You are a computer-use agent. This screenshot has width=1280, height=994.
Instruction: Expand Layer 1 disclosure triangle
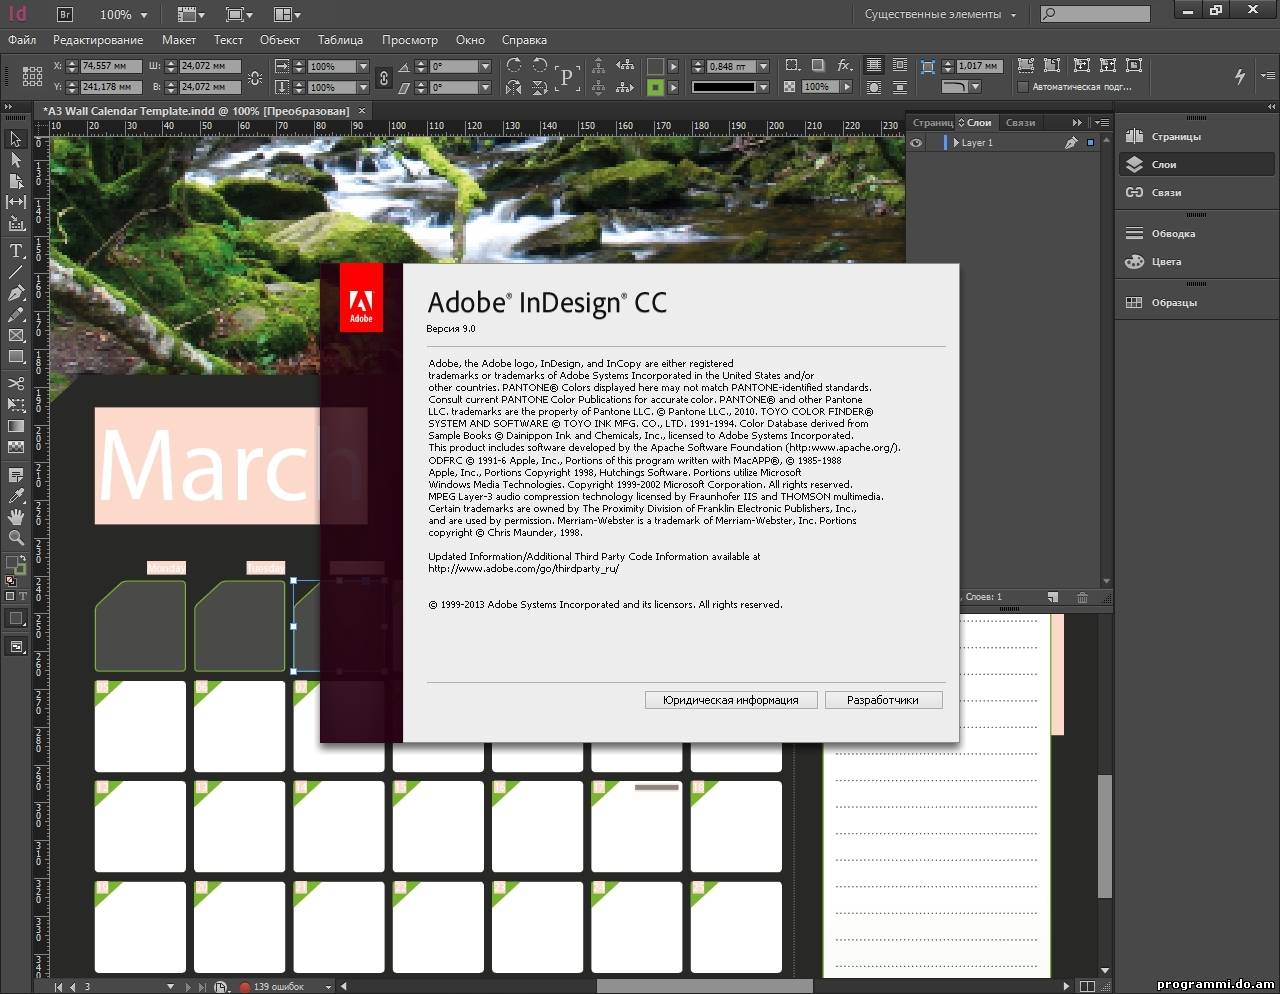point(956,143)
